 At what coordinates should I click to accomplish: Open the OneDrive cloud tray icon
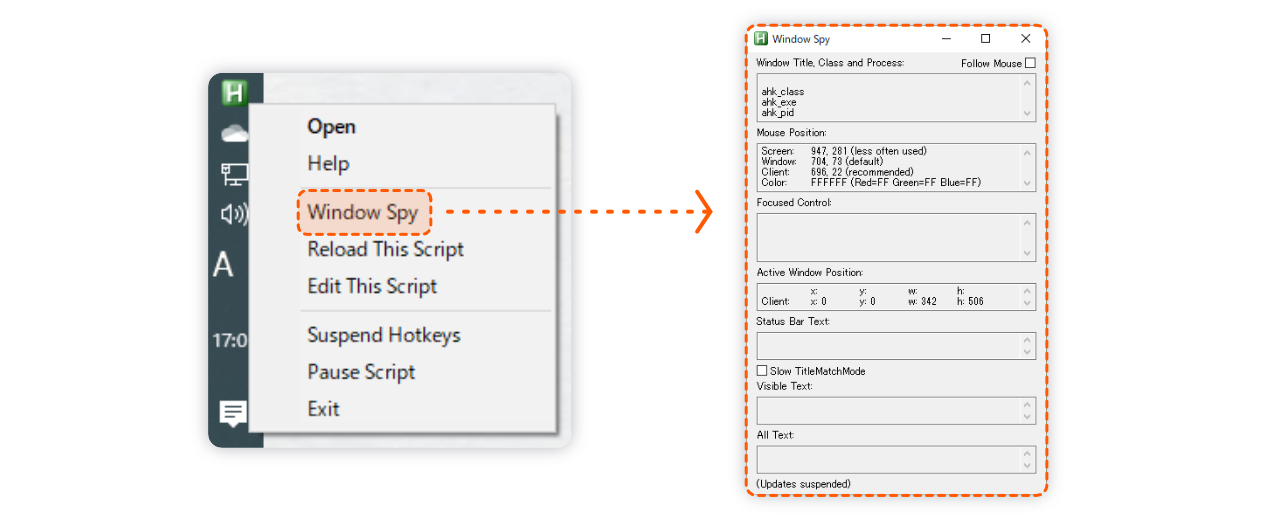point(234,133)
